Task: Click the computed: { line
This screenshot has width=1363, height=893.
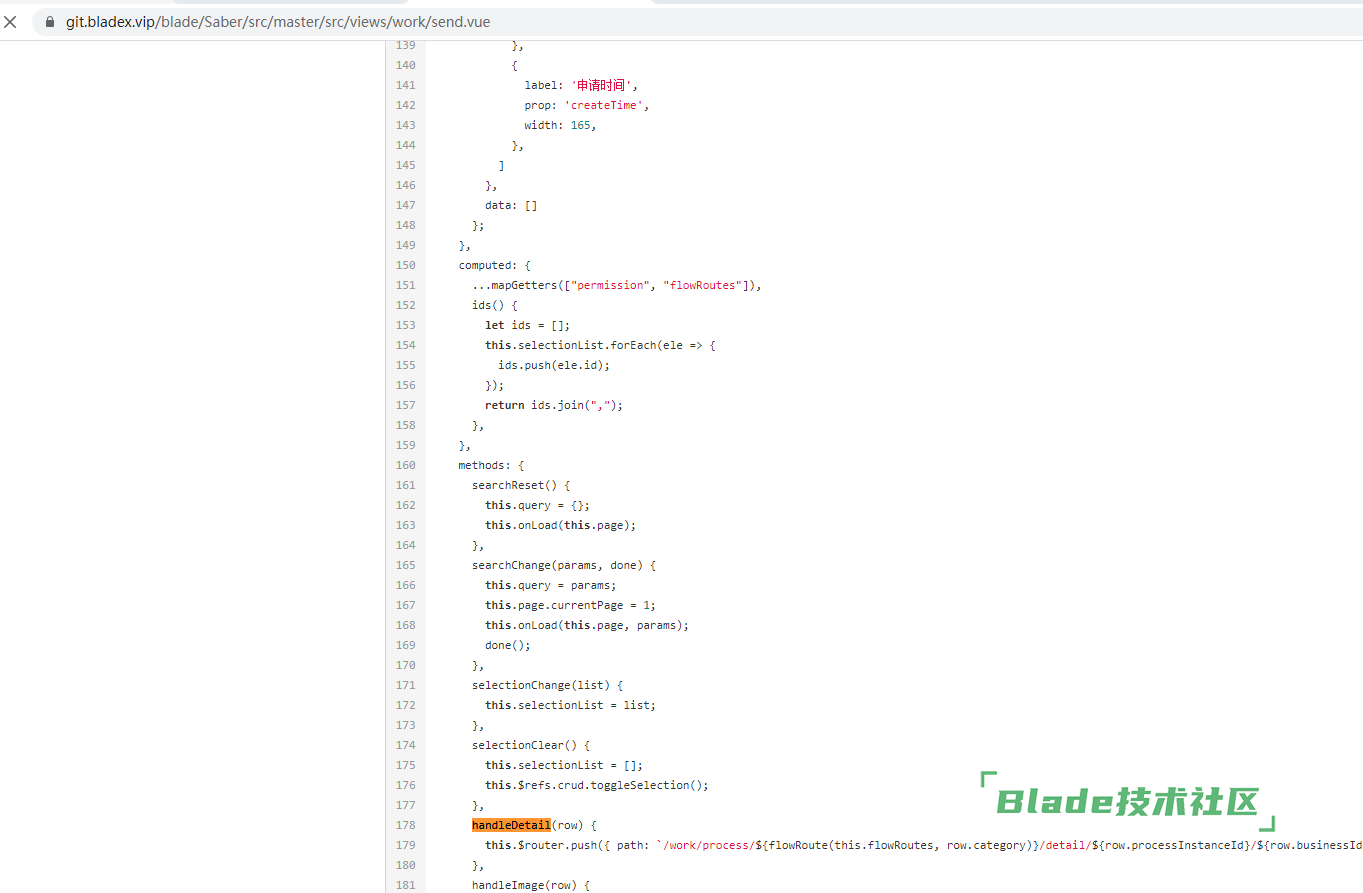Action: [x=495, y=265]
